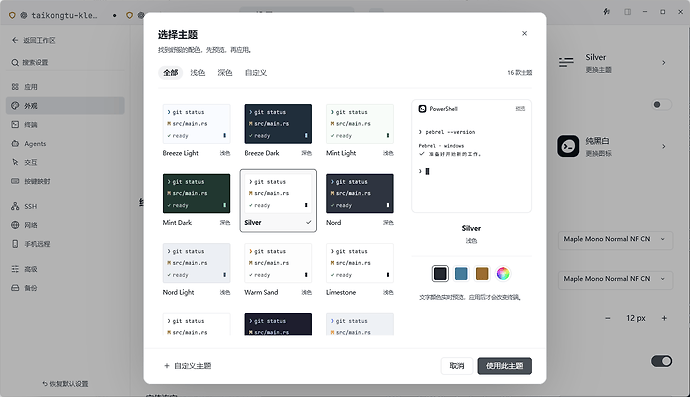Click the lightning bolt icon in title bar
Viewport: 690px width, 397px height.
pyautogui.click(x=606, y=12)
